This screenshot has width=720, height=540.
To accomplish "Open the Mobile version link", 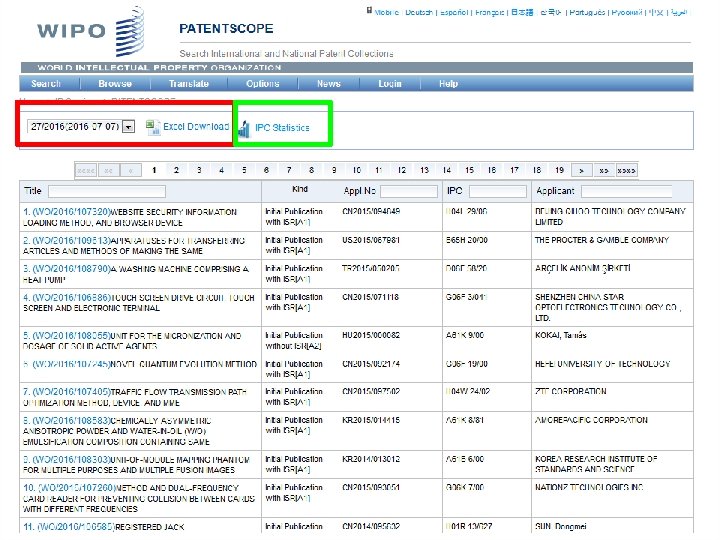I will click(387, 12).
